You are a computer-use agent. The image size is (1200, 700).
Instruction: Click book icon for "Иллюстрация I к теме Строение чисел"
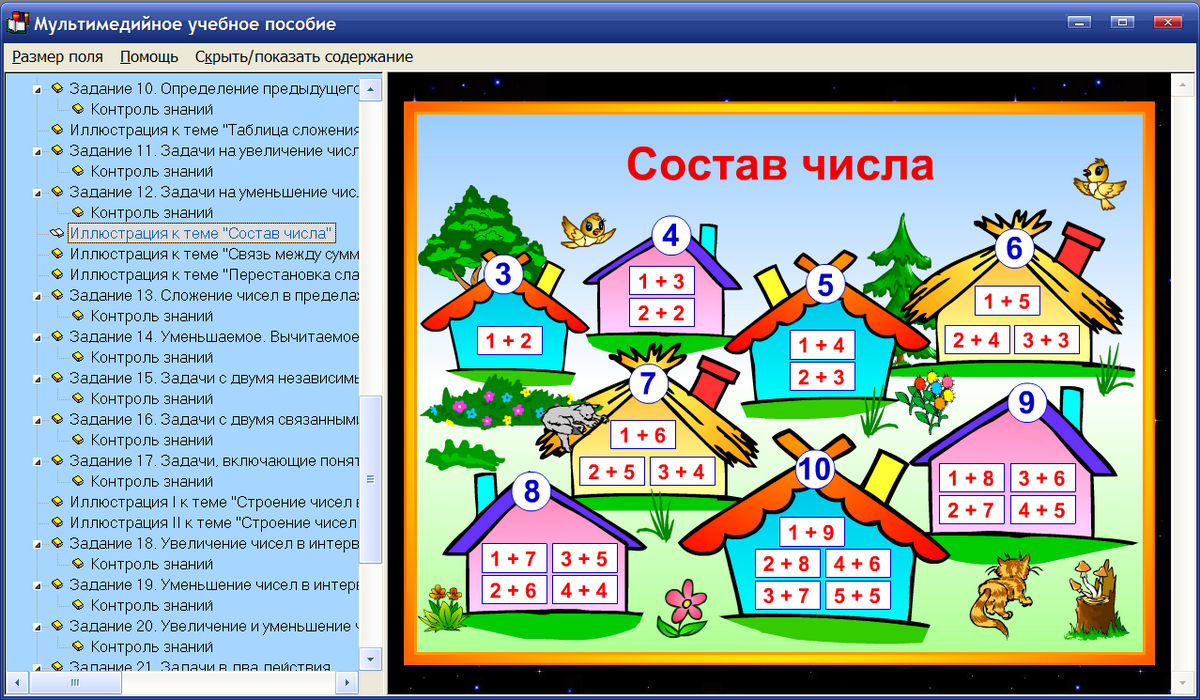coord(58,502)
